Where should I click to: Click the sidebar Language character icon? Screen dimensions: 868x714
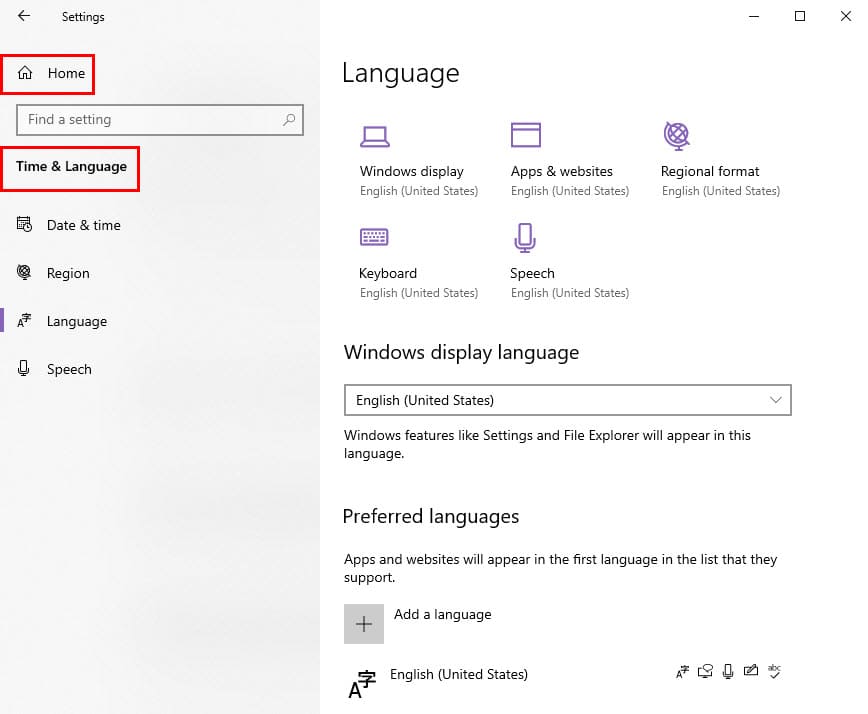pyautogui.click(x=24, y=320)
